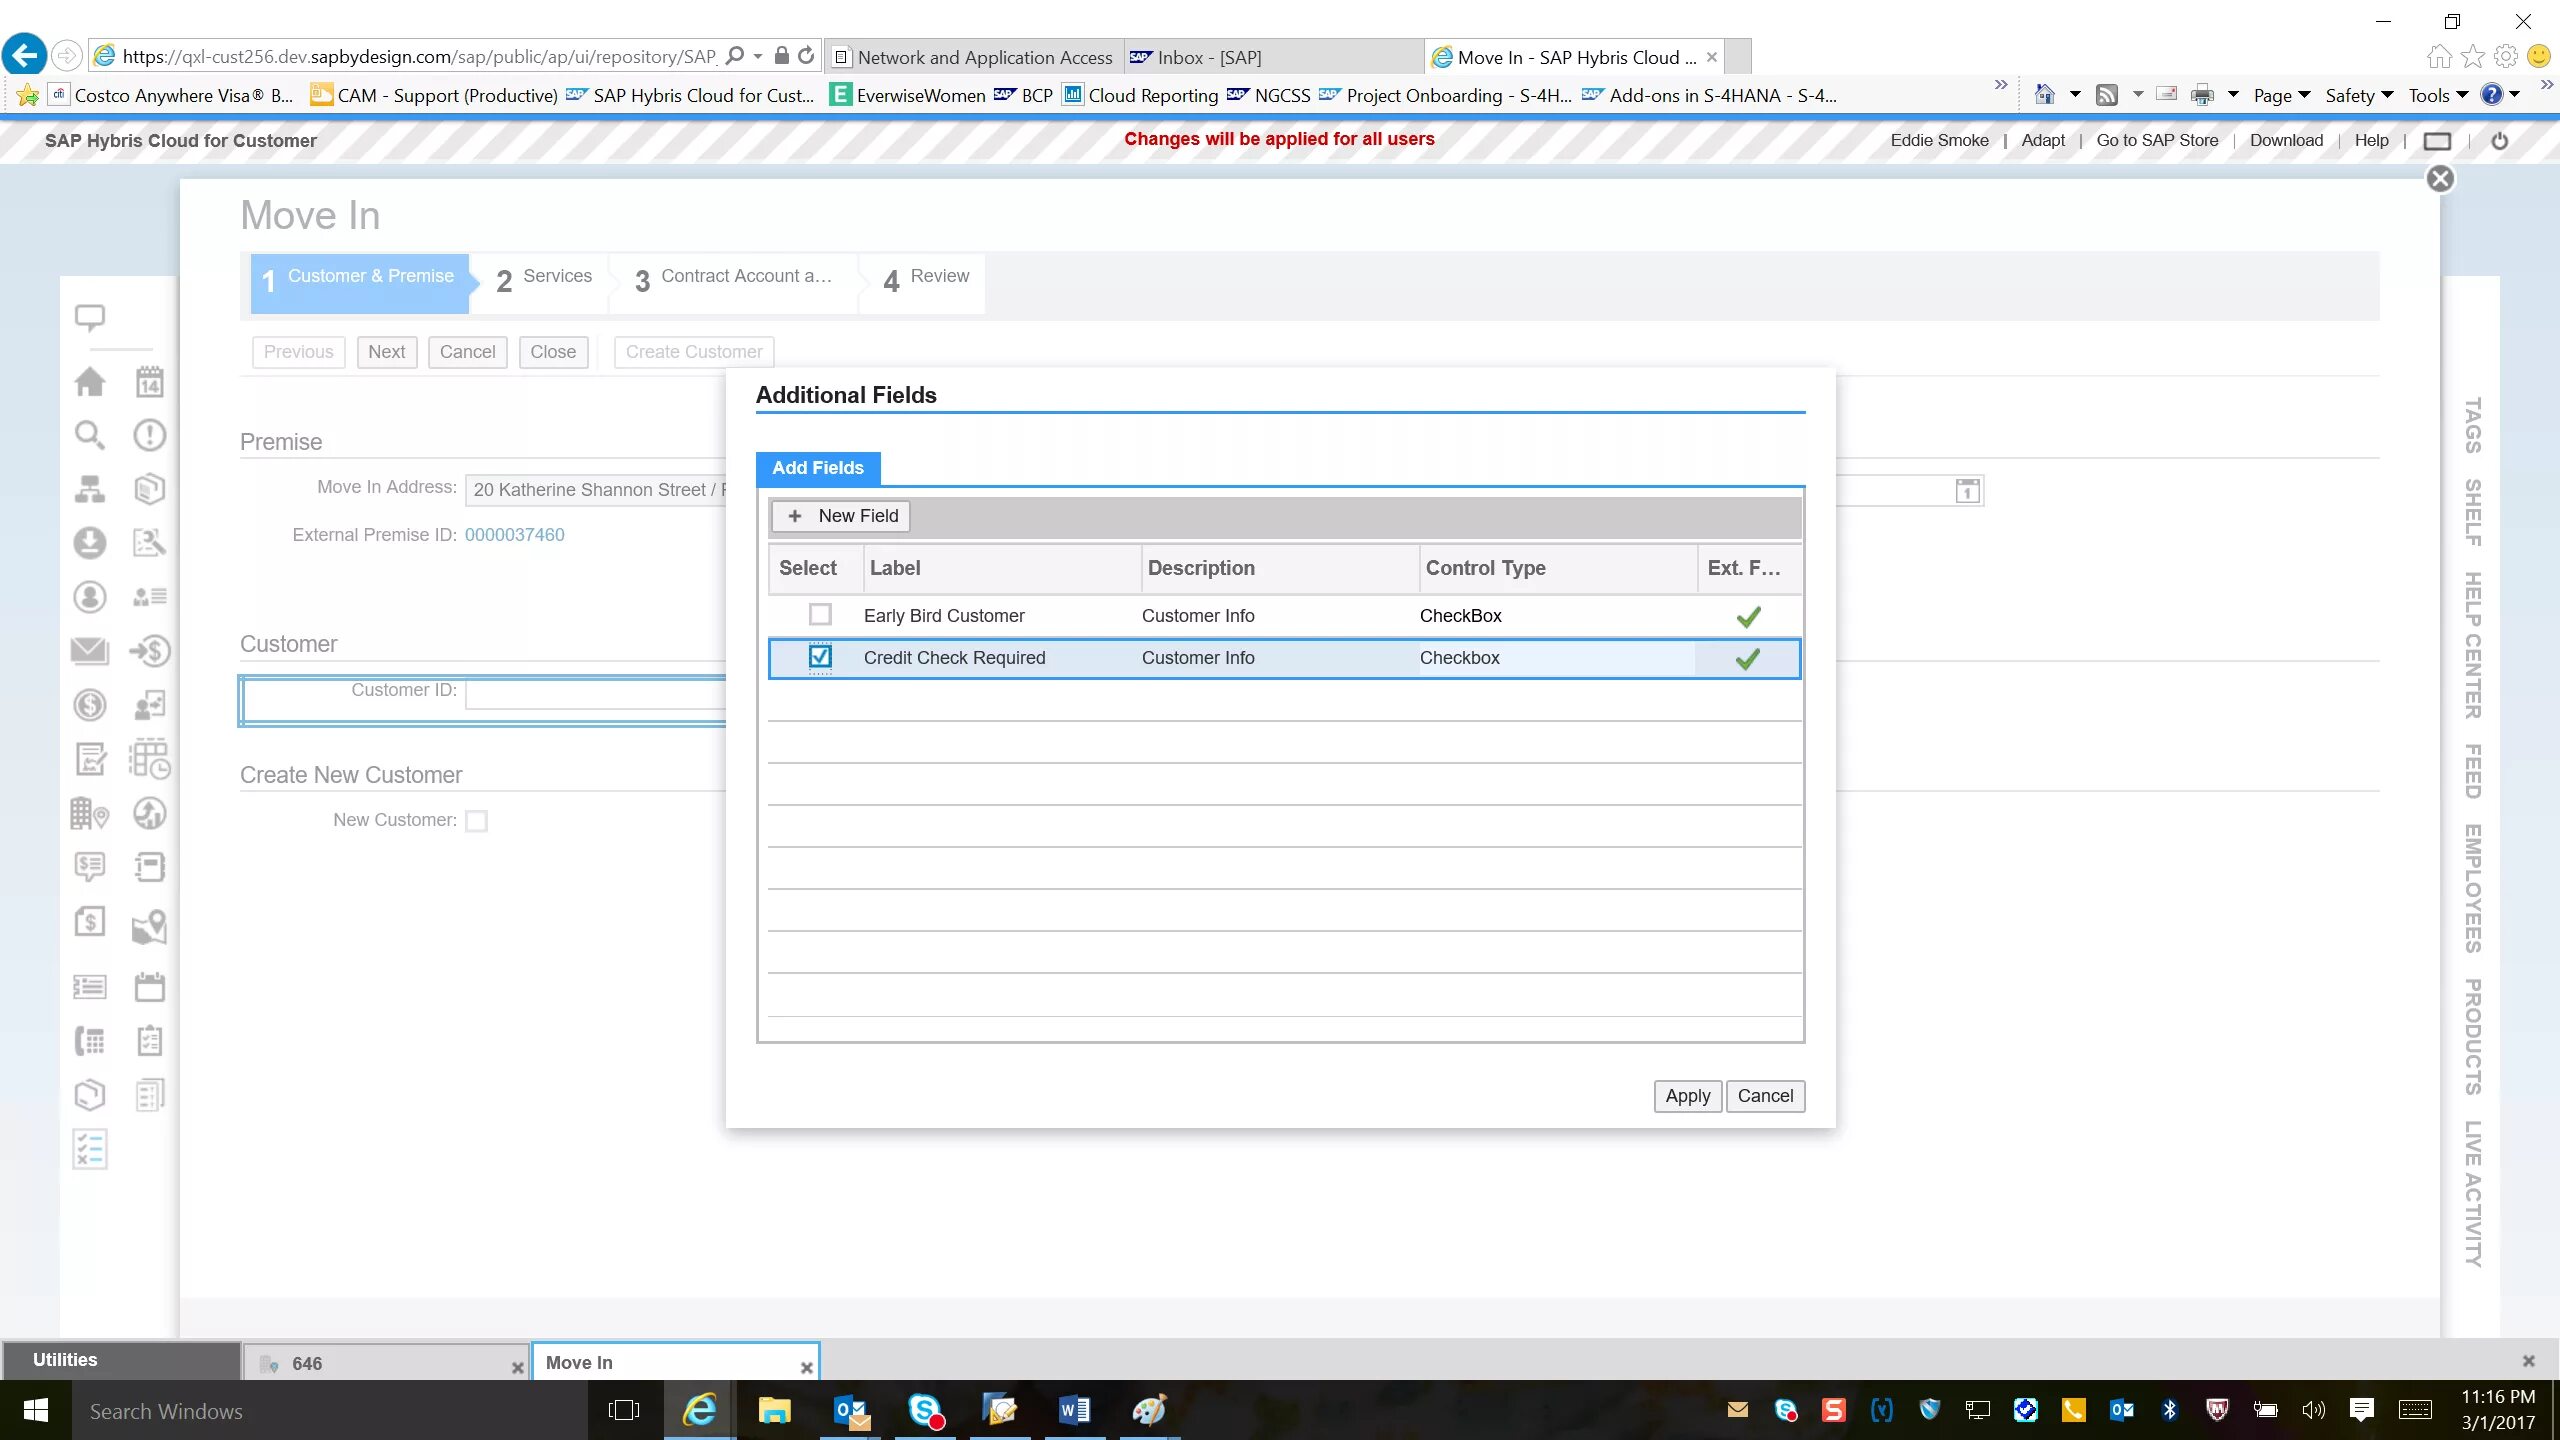This screenshot has height=1440, width=2560.
Task: Click the New Field button
Action: click(x=843, y=516)
